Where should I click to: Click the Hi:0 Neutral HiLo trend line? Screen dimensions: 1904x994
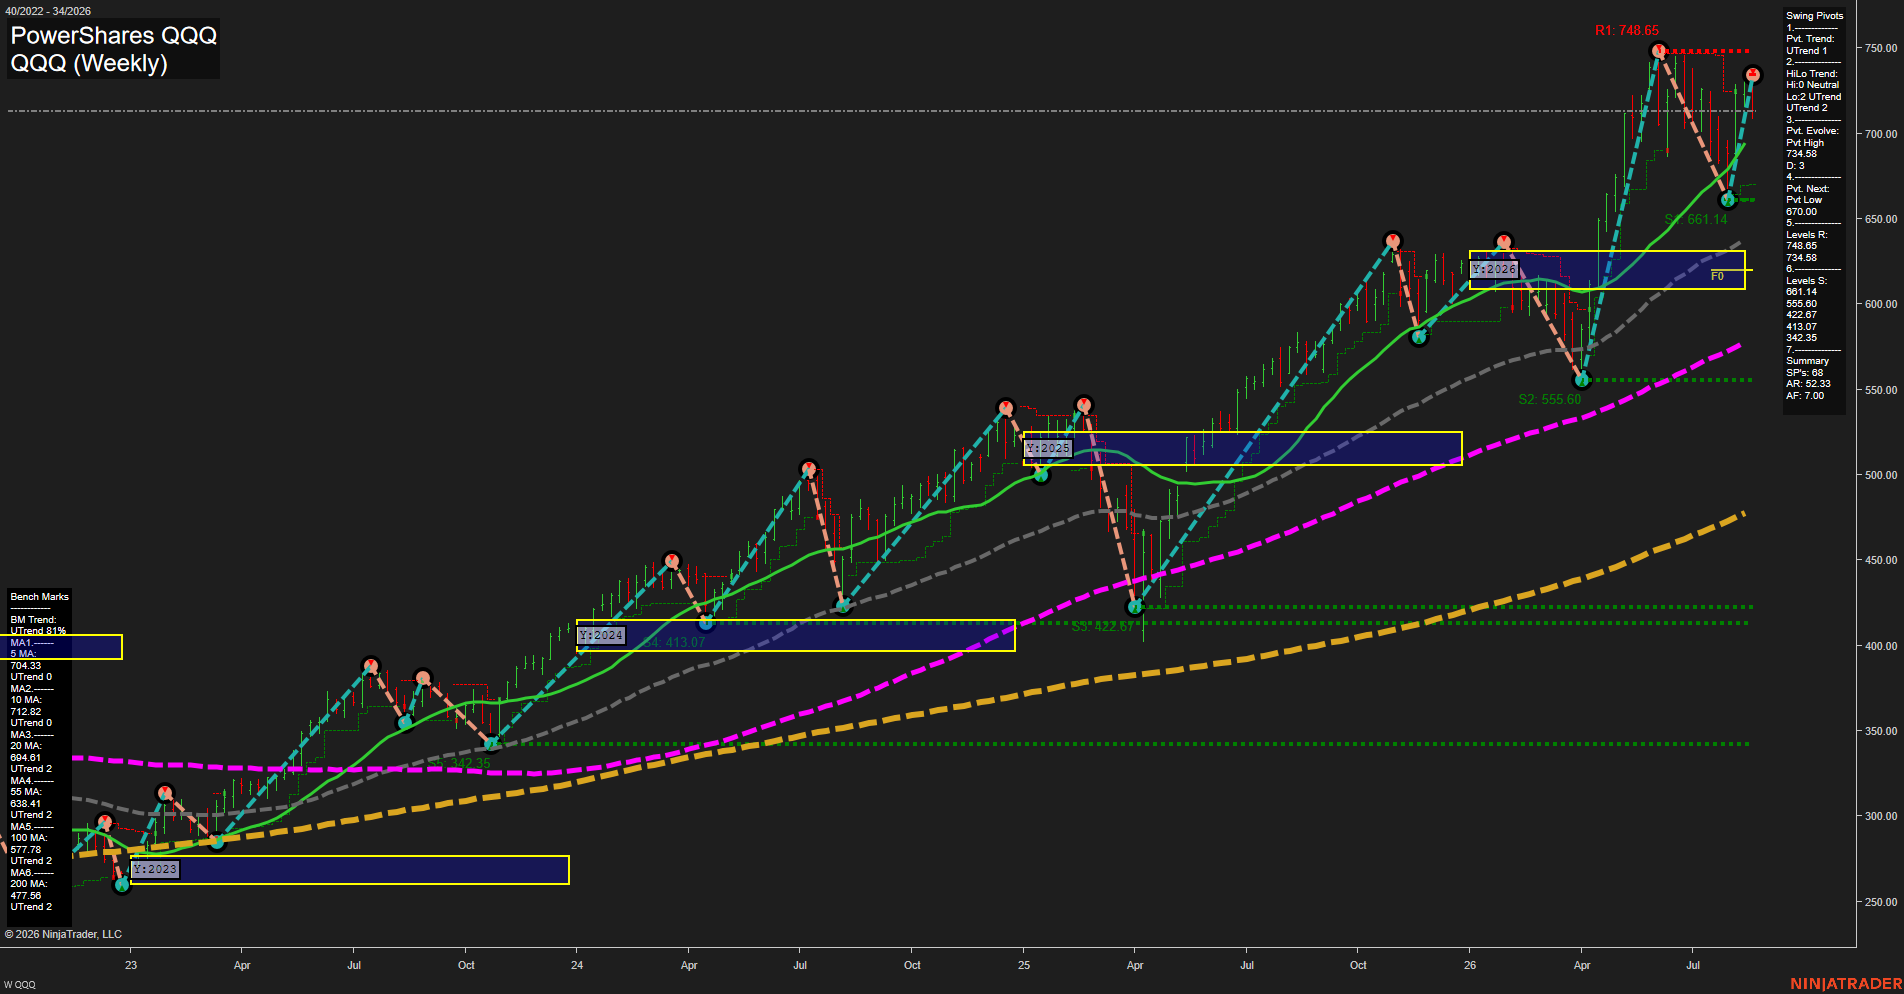[1812, 85]
